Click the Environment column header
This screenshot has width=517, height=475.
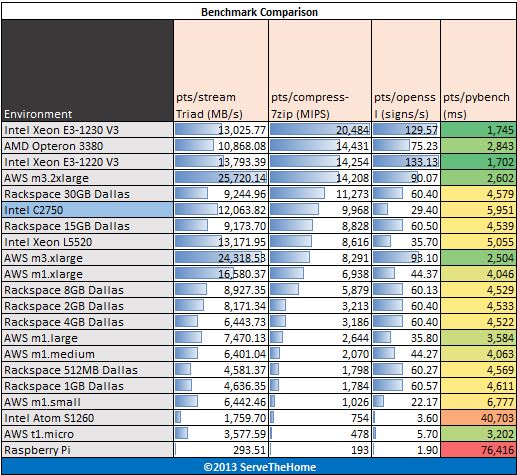pos(88,71)
